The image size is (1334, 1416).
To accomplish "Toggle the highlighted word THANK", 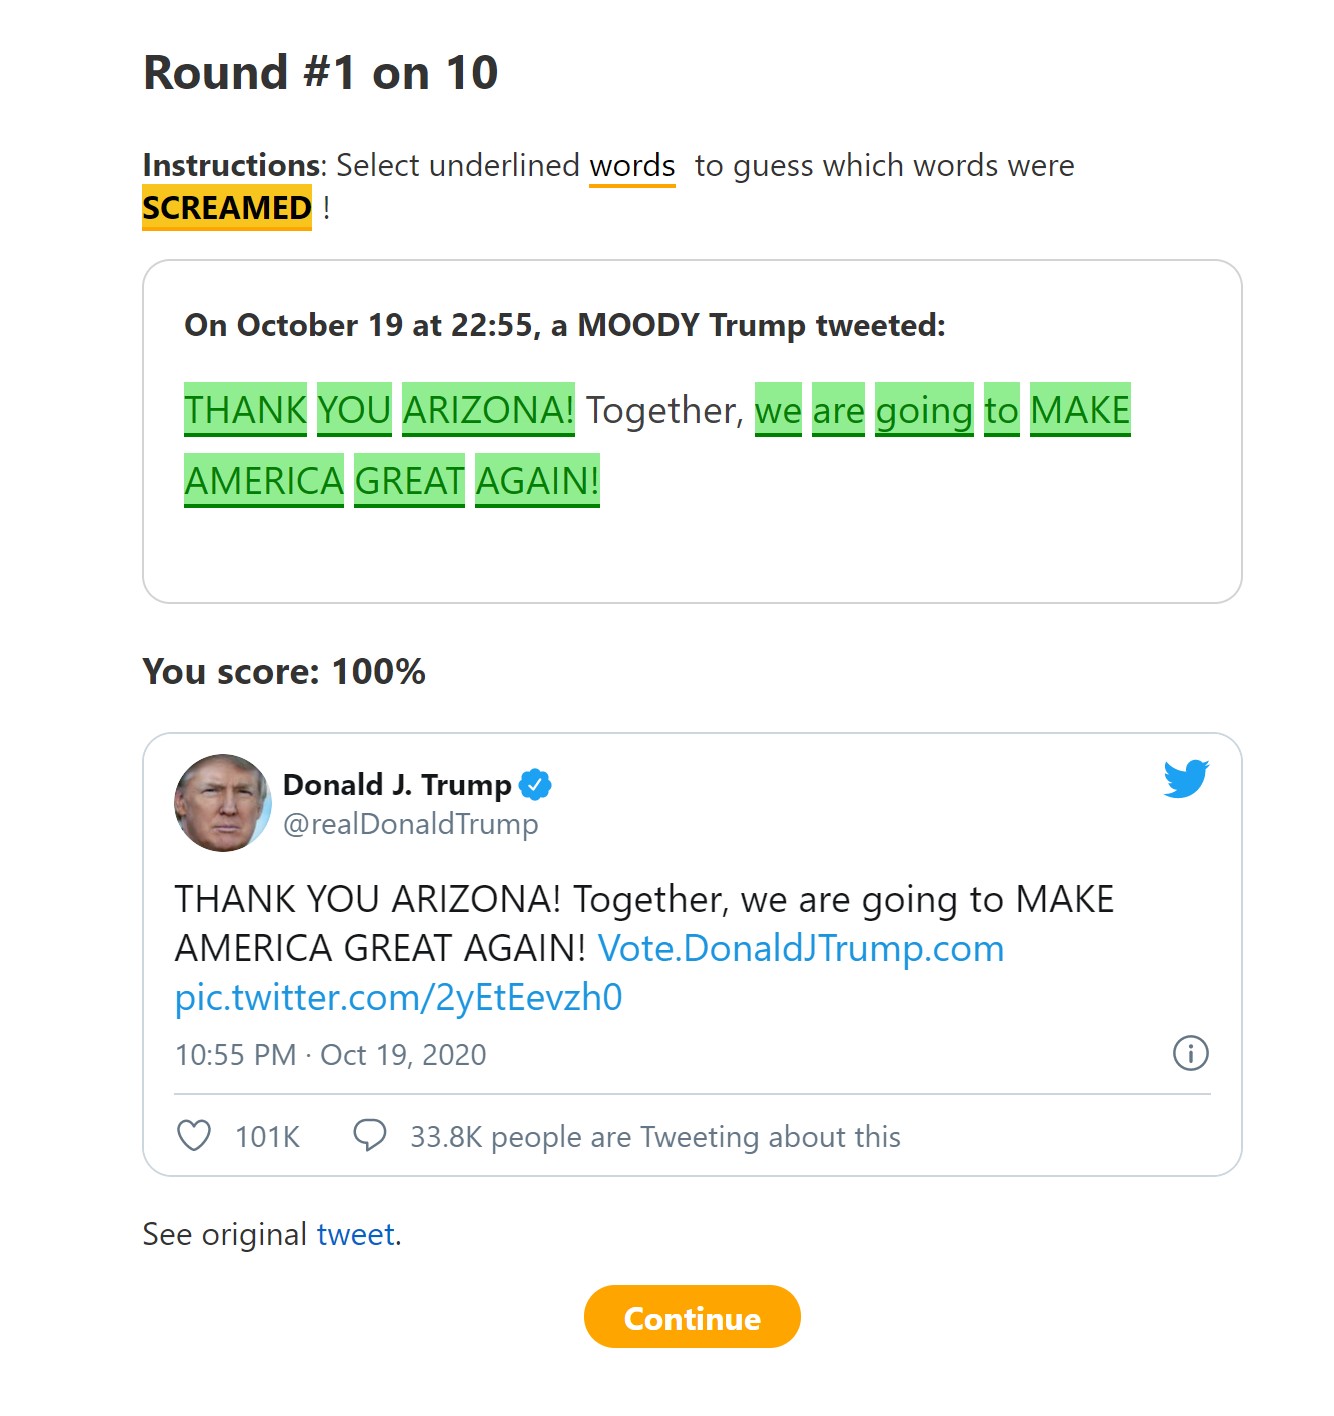I will coord(245,410).
